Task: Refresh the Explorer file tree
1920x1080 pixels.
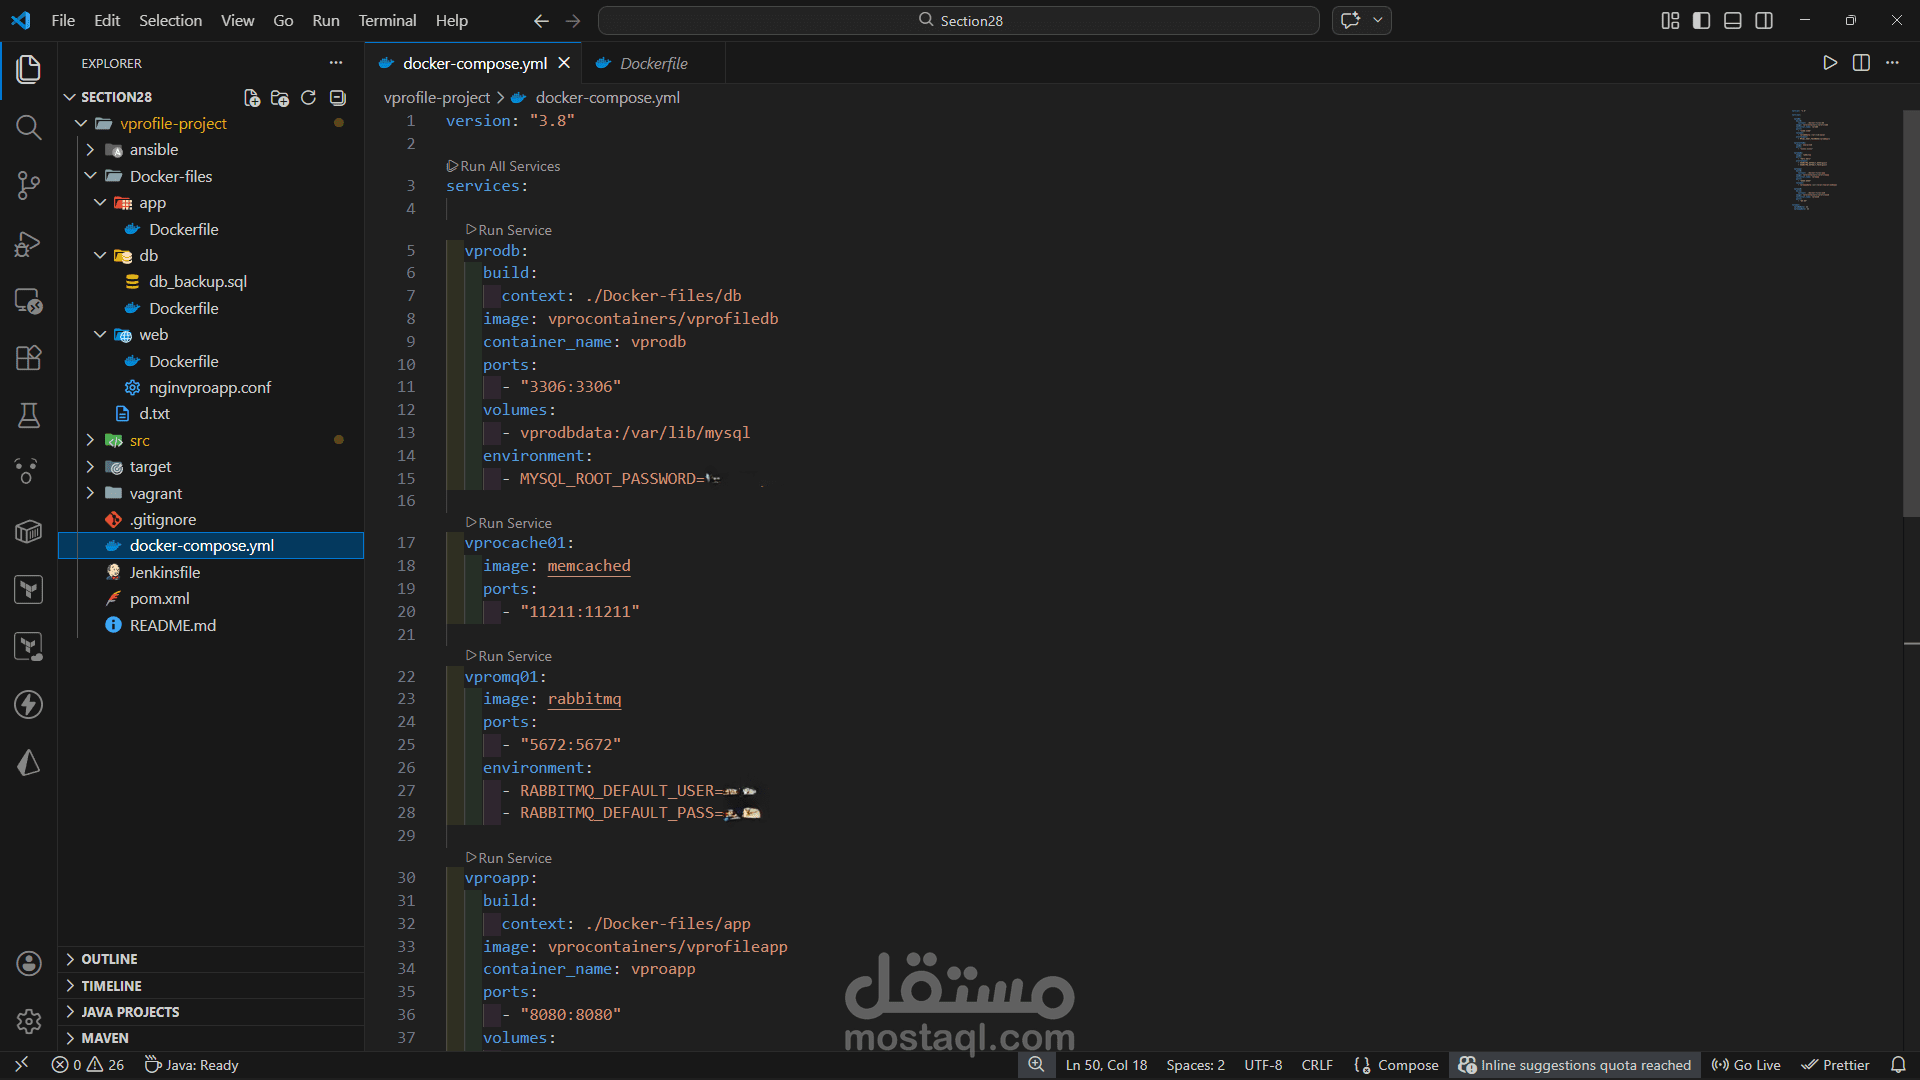Action: (x=308, y=97)
